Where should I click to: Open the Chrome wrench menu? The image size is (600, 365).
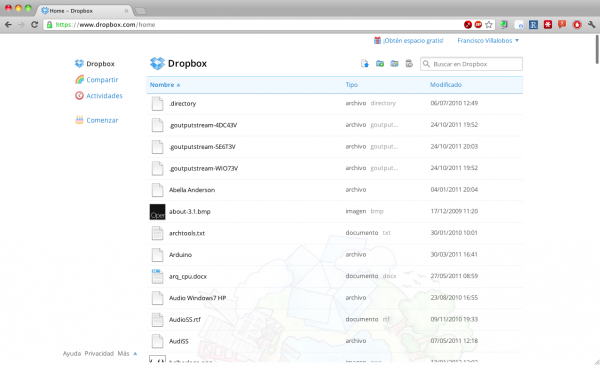pos(592,24)
